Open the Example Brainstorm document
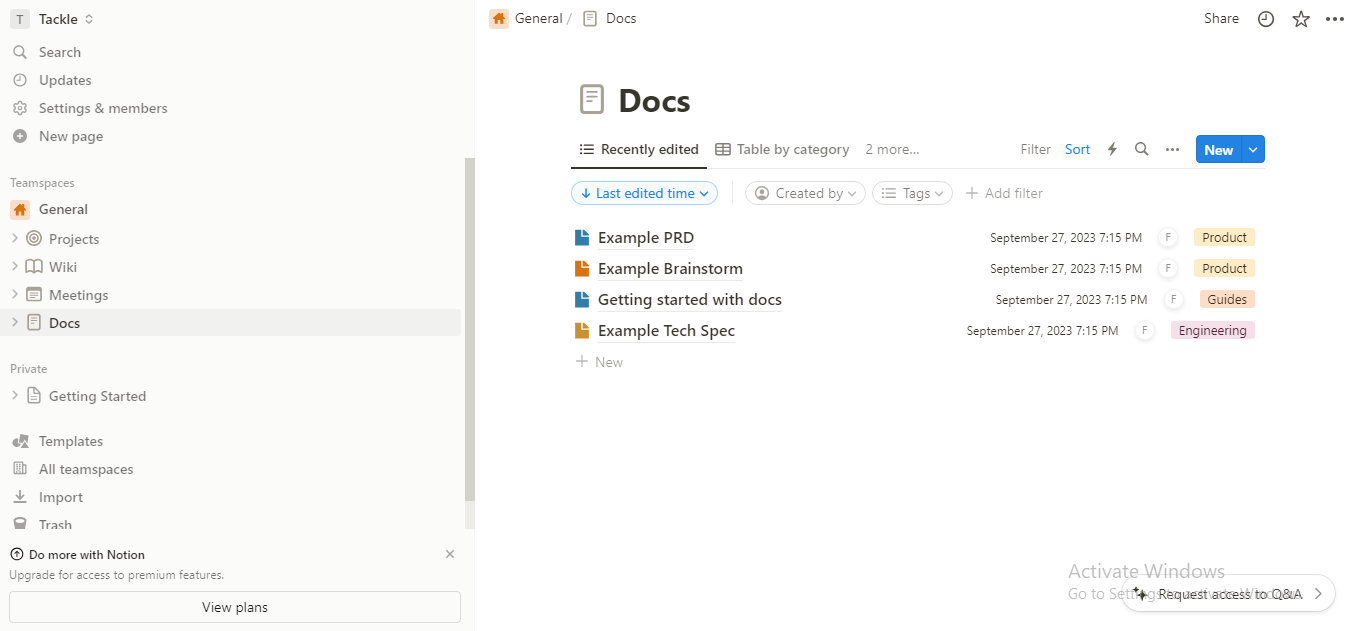The height and width of the screenshot is (631, 1361). [670, 269]
